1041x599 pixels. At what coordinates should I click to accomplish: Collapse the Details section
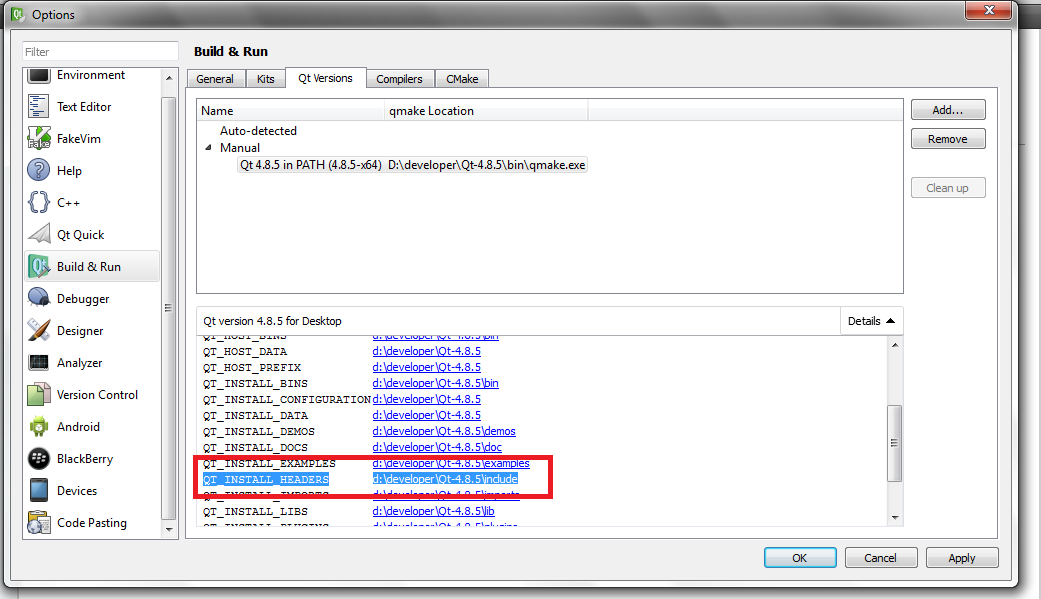tap(871, 321)
